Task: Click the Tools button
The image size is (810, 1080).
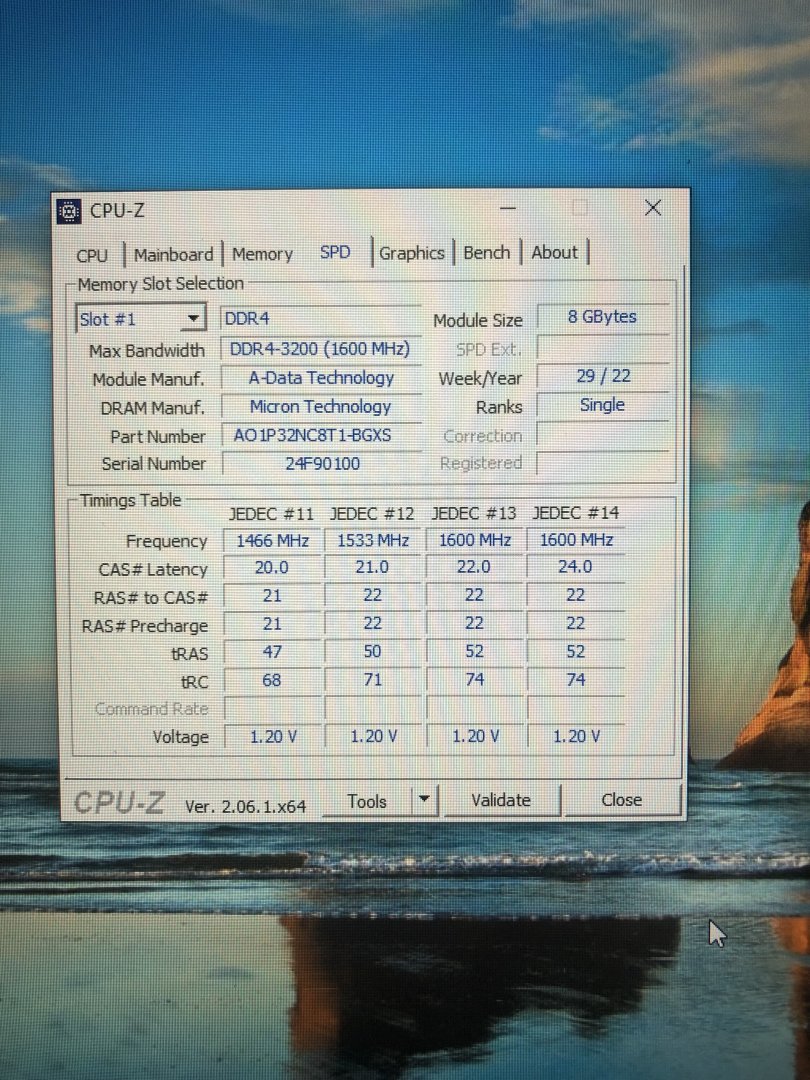Action: 367,801
